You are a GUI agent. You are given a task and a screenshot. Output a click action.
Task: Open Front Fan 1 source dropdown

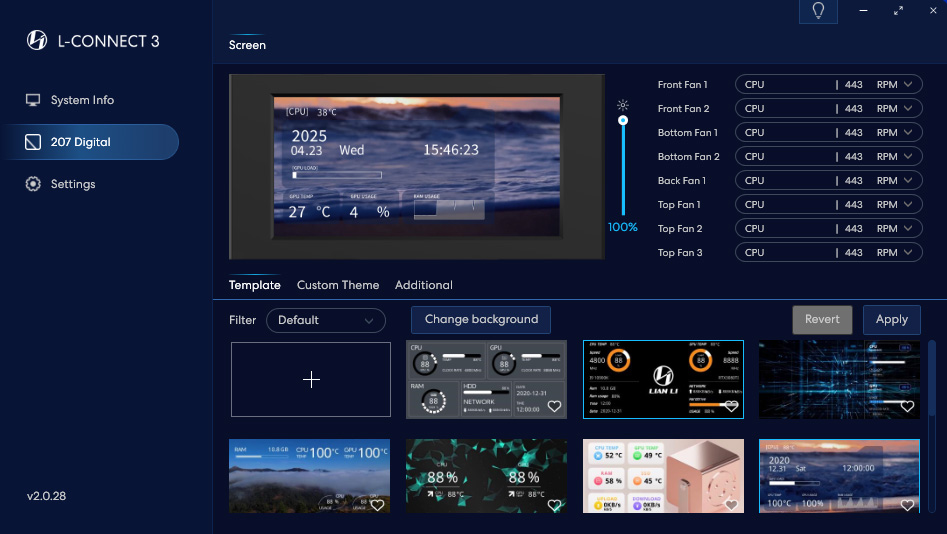[828, 85]
